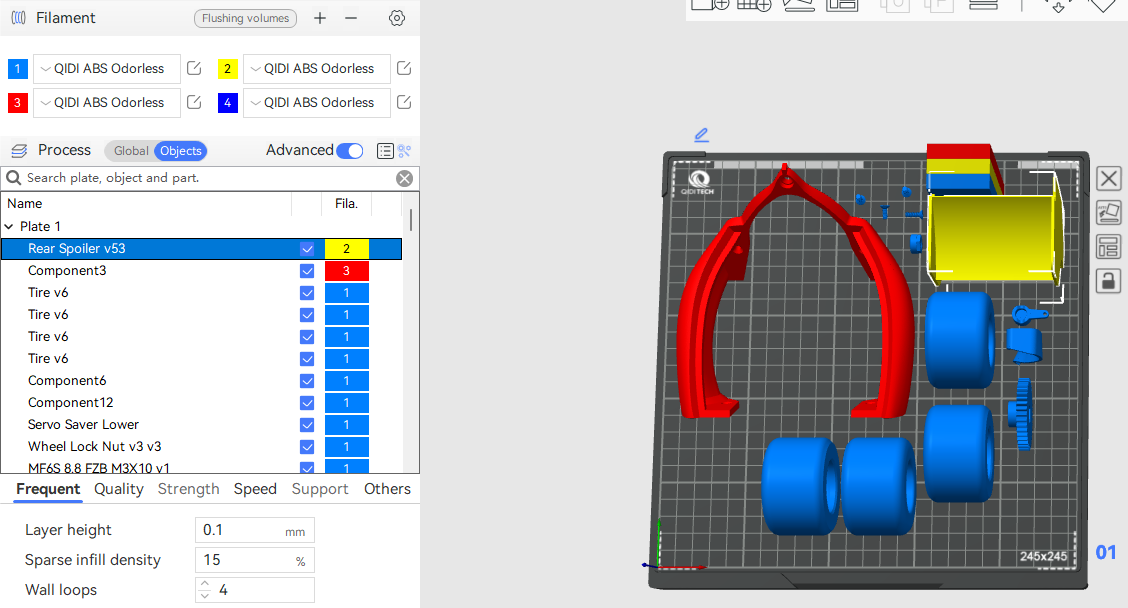Open filament 2 preset dropdown
The height and width of the screenshot is (608, 1128).
point(316,69)
